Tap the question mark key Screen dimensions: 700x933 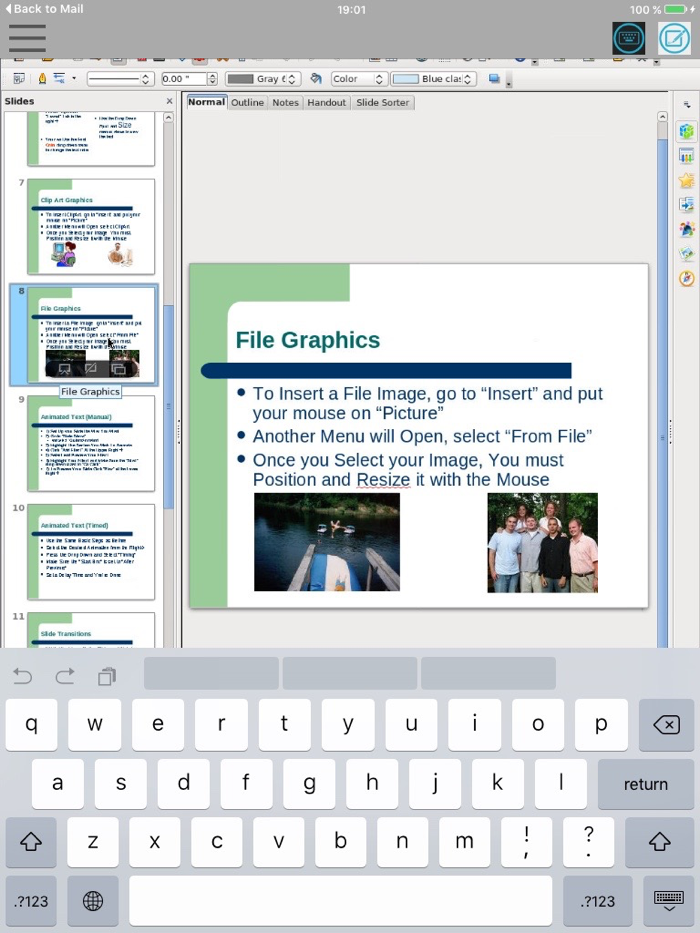tap(588, 841)
